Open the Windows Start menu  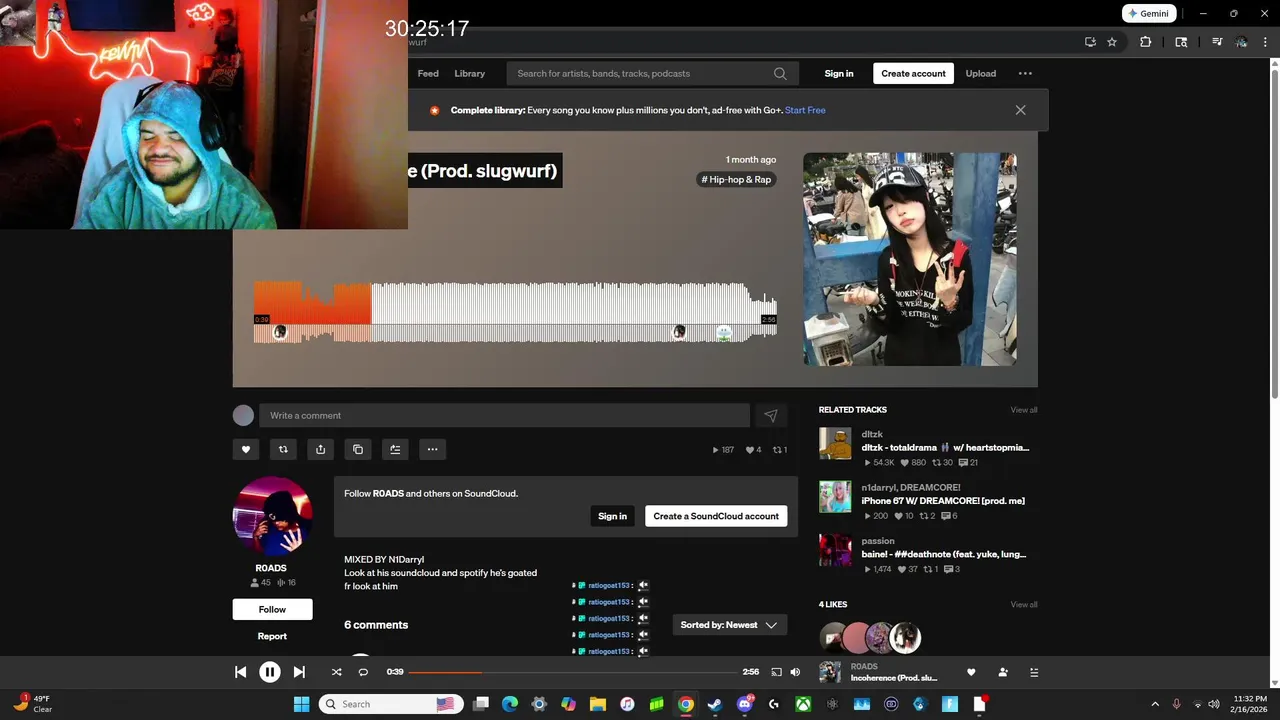pyautogui.click(x=301, y=704)
